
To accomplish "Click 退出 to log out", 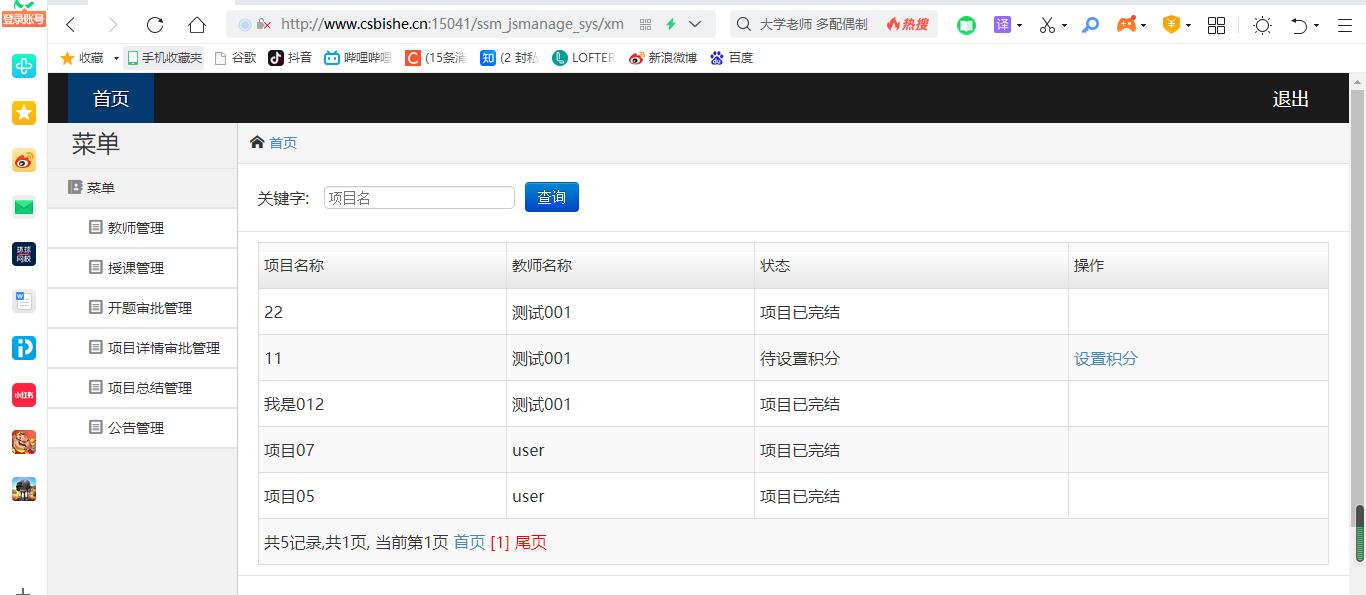I will pyautogui.click(x=1290, y=99).
